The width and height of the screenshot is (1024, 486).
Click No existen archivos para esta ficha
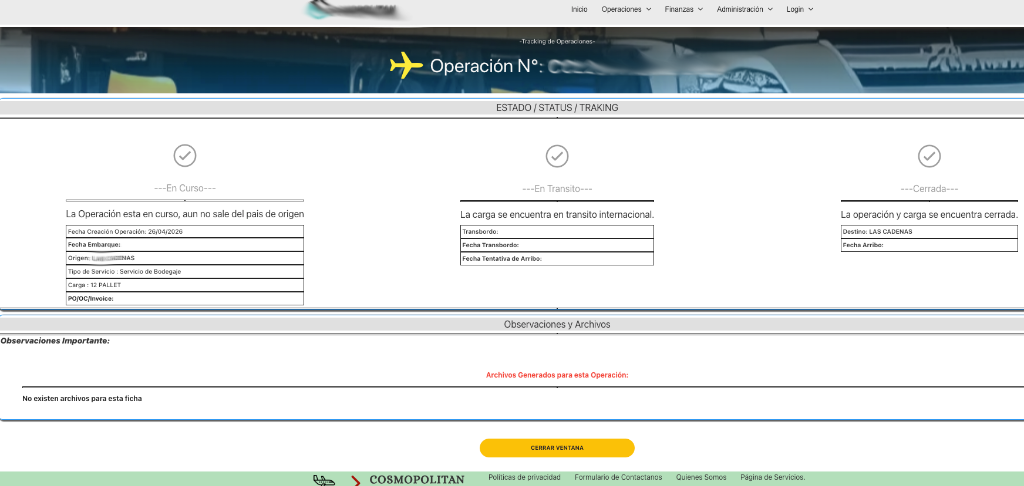click(82, 398)
